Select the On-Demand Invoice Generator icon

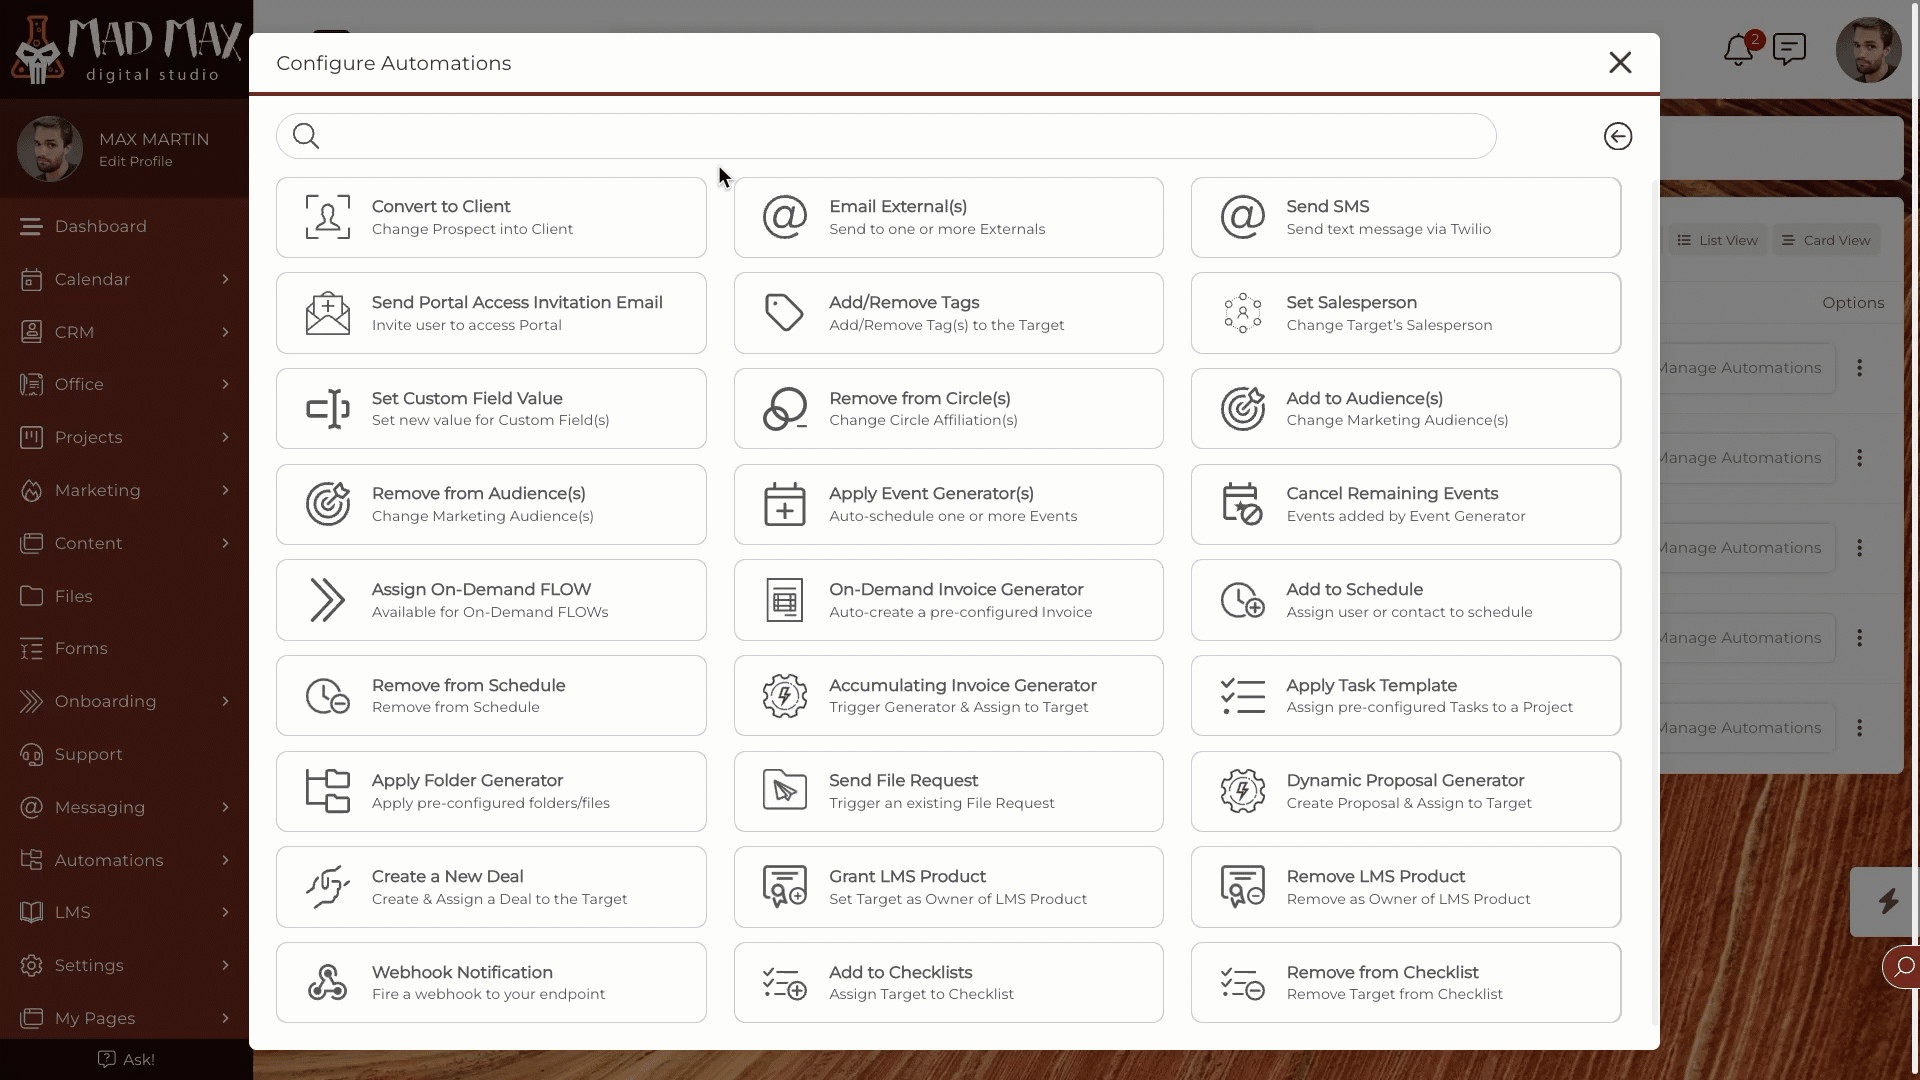[783, 600]
